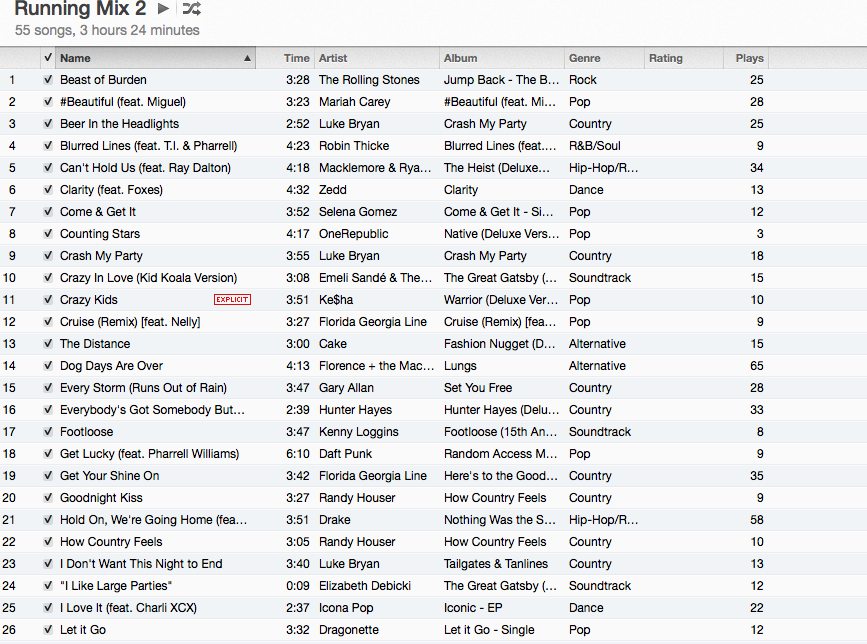Uncheck the Beast of Burden song
The image size is (867, 644).
(48, 80)
